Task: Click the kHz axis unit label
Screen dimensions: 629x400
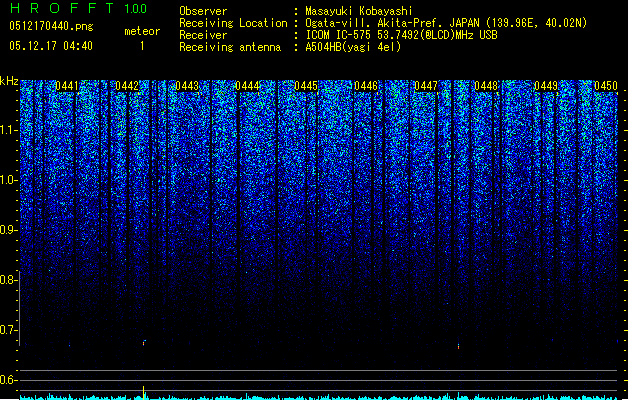Action: pyautogui.click(x=9, y=81)
